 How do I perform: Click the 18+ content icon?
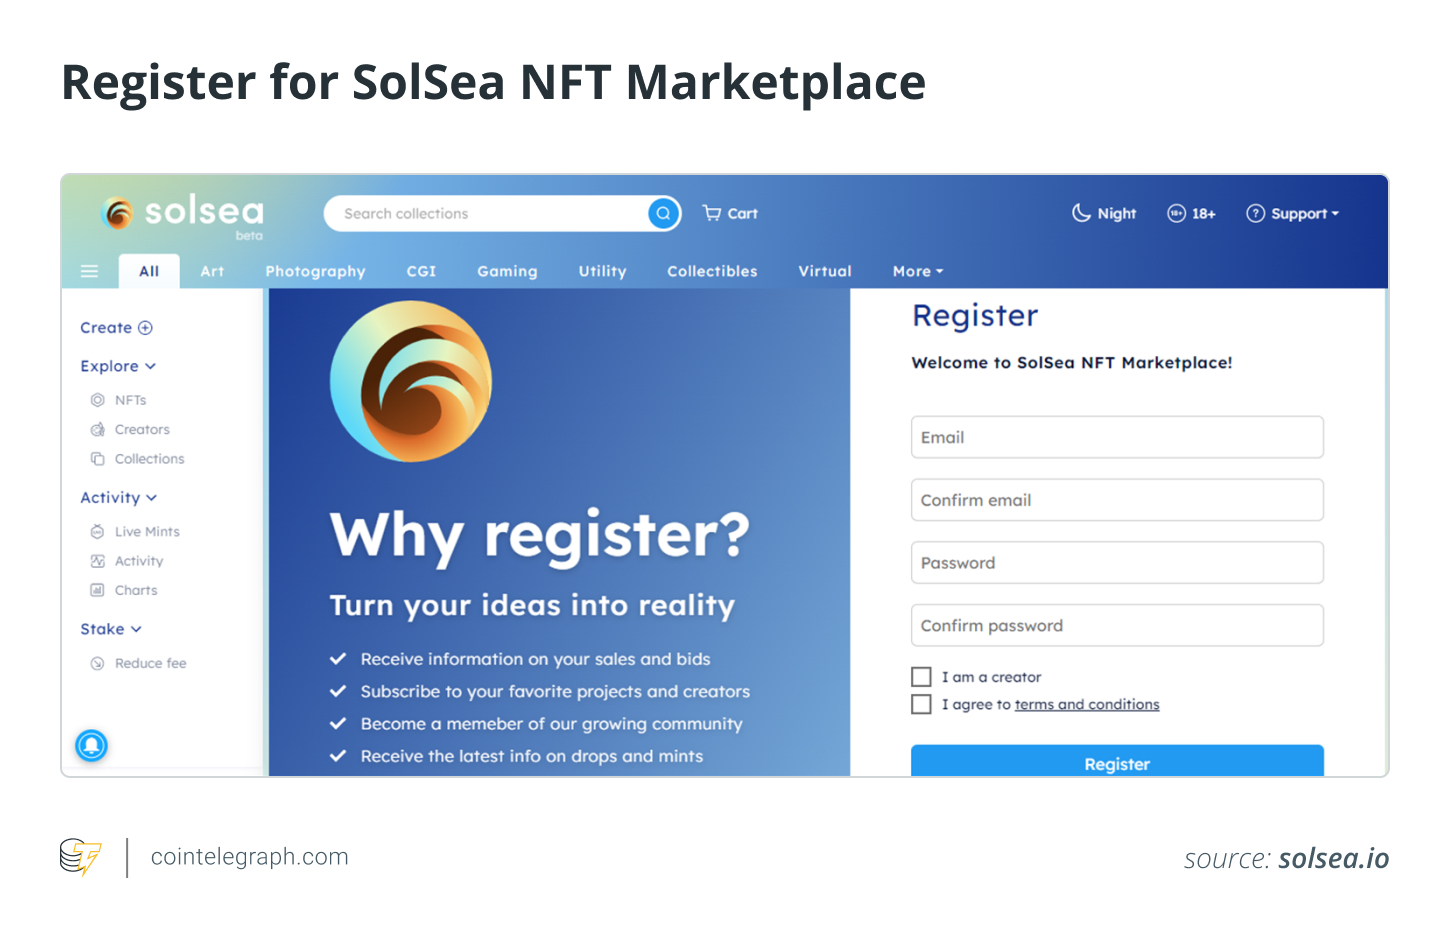tap(1177, 213)
